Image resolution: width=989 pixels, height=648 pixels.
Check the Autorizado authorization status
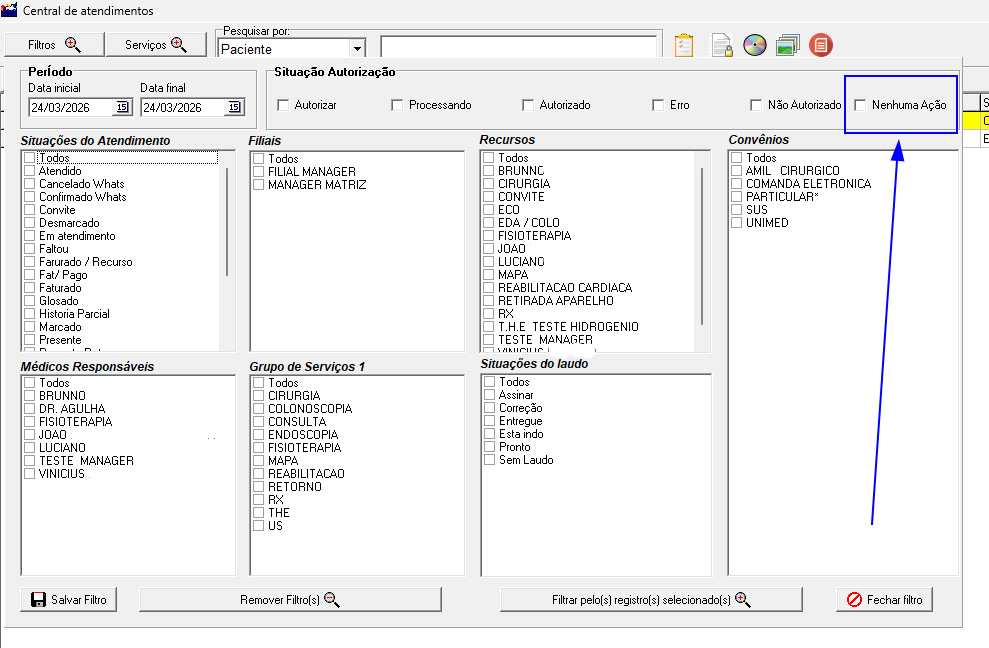(529, 105)
